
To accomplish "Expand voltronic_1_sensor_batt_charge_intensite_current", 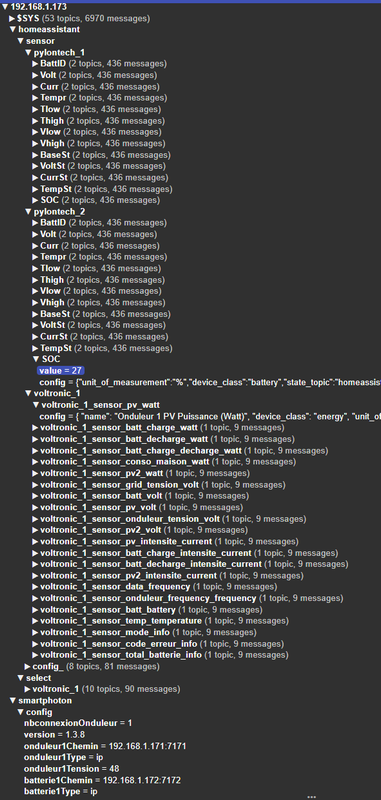I will 35,553.
